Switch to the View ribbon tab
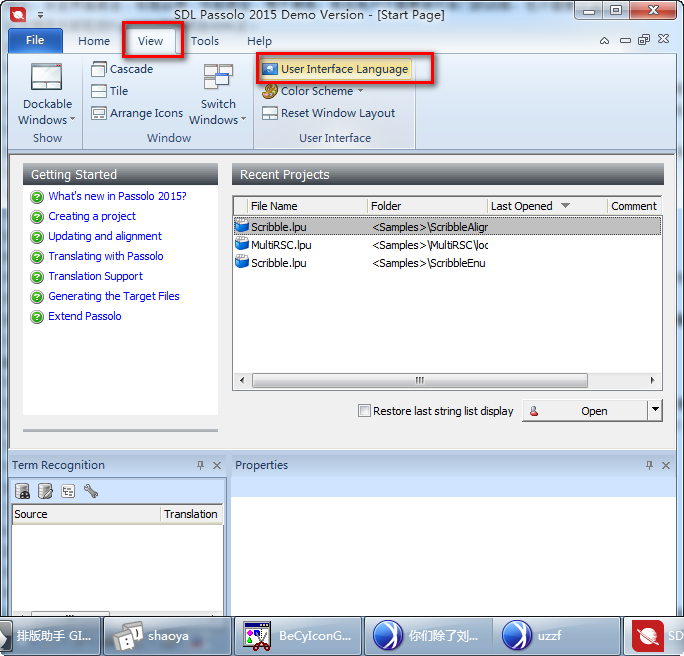 coord(150,41)
